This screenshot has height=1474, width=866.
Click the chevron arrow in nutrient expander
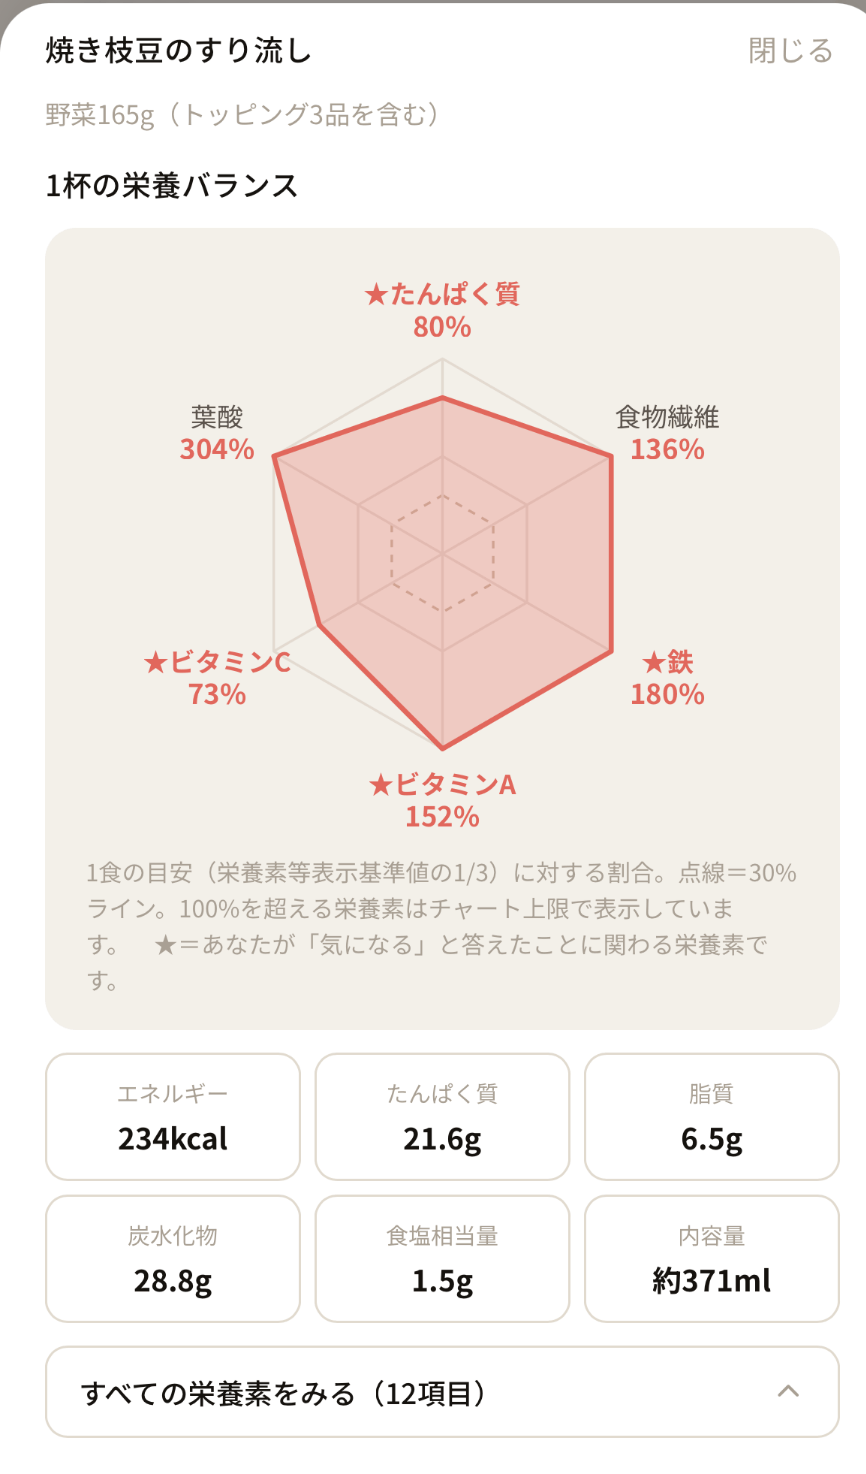pyautogui.click(x=788, y=1391)
